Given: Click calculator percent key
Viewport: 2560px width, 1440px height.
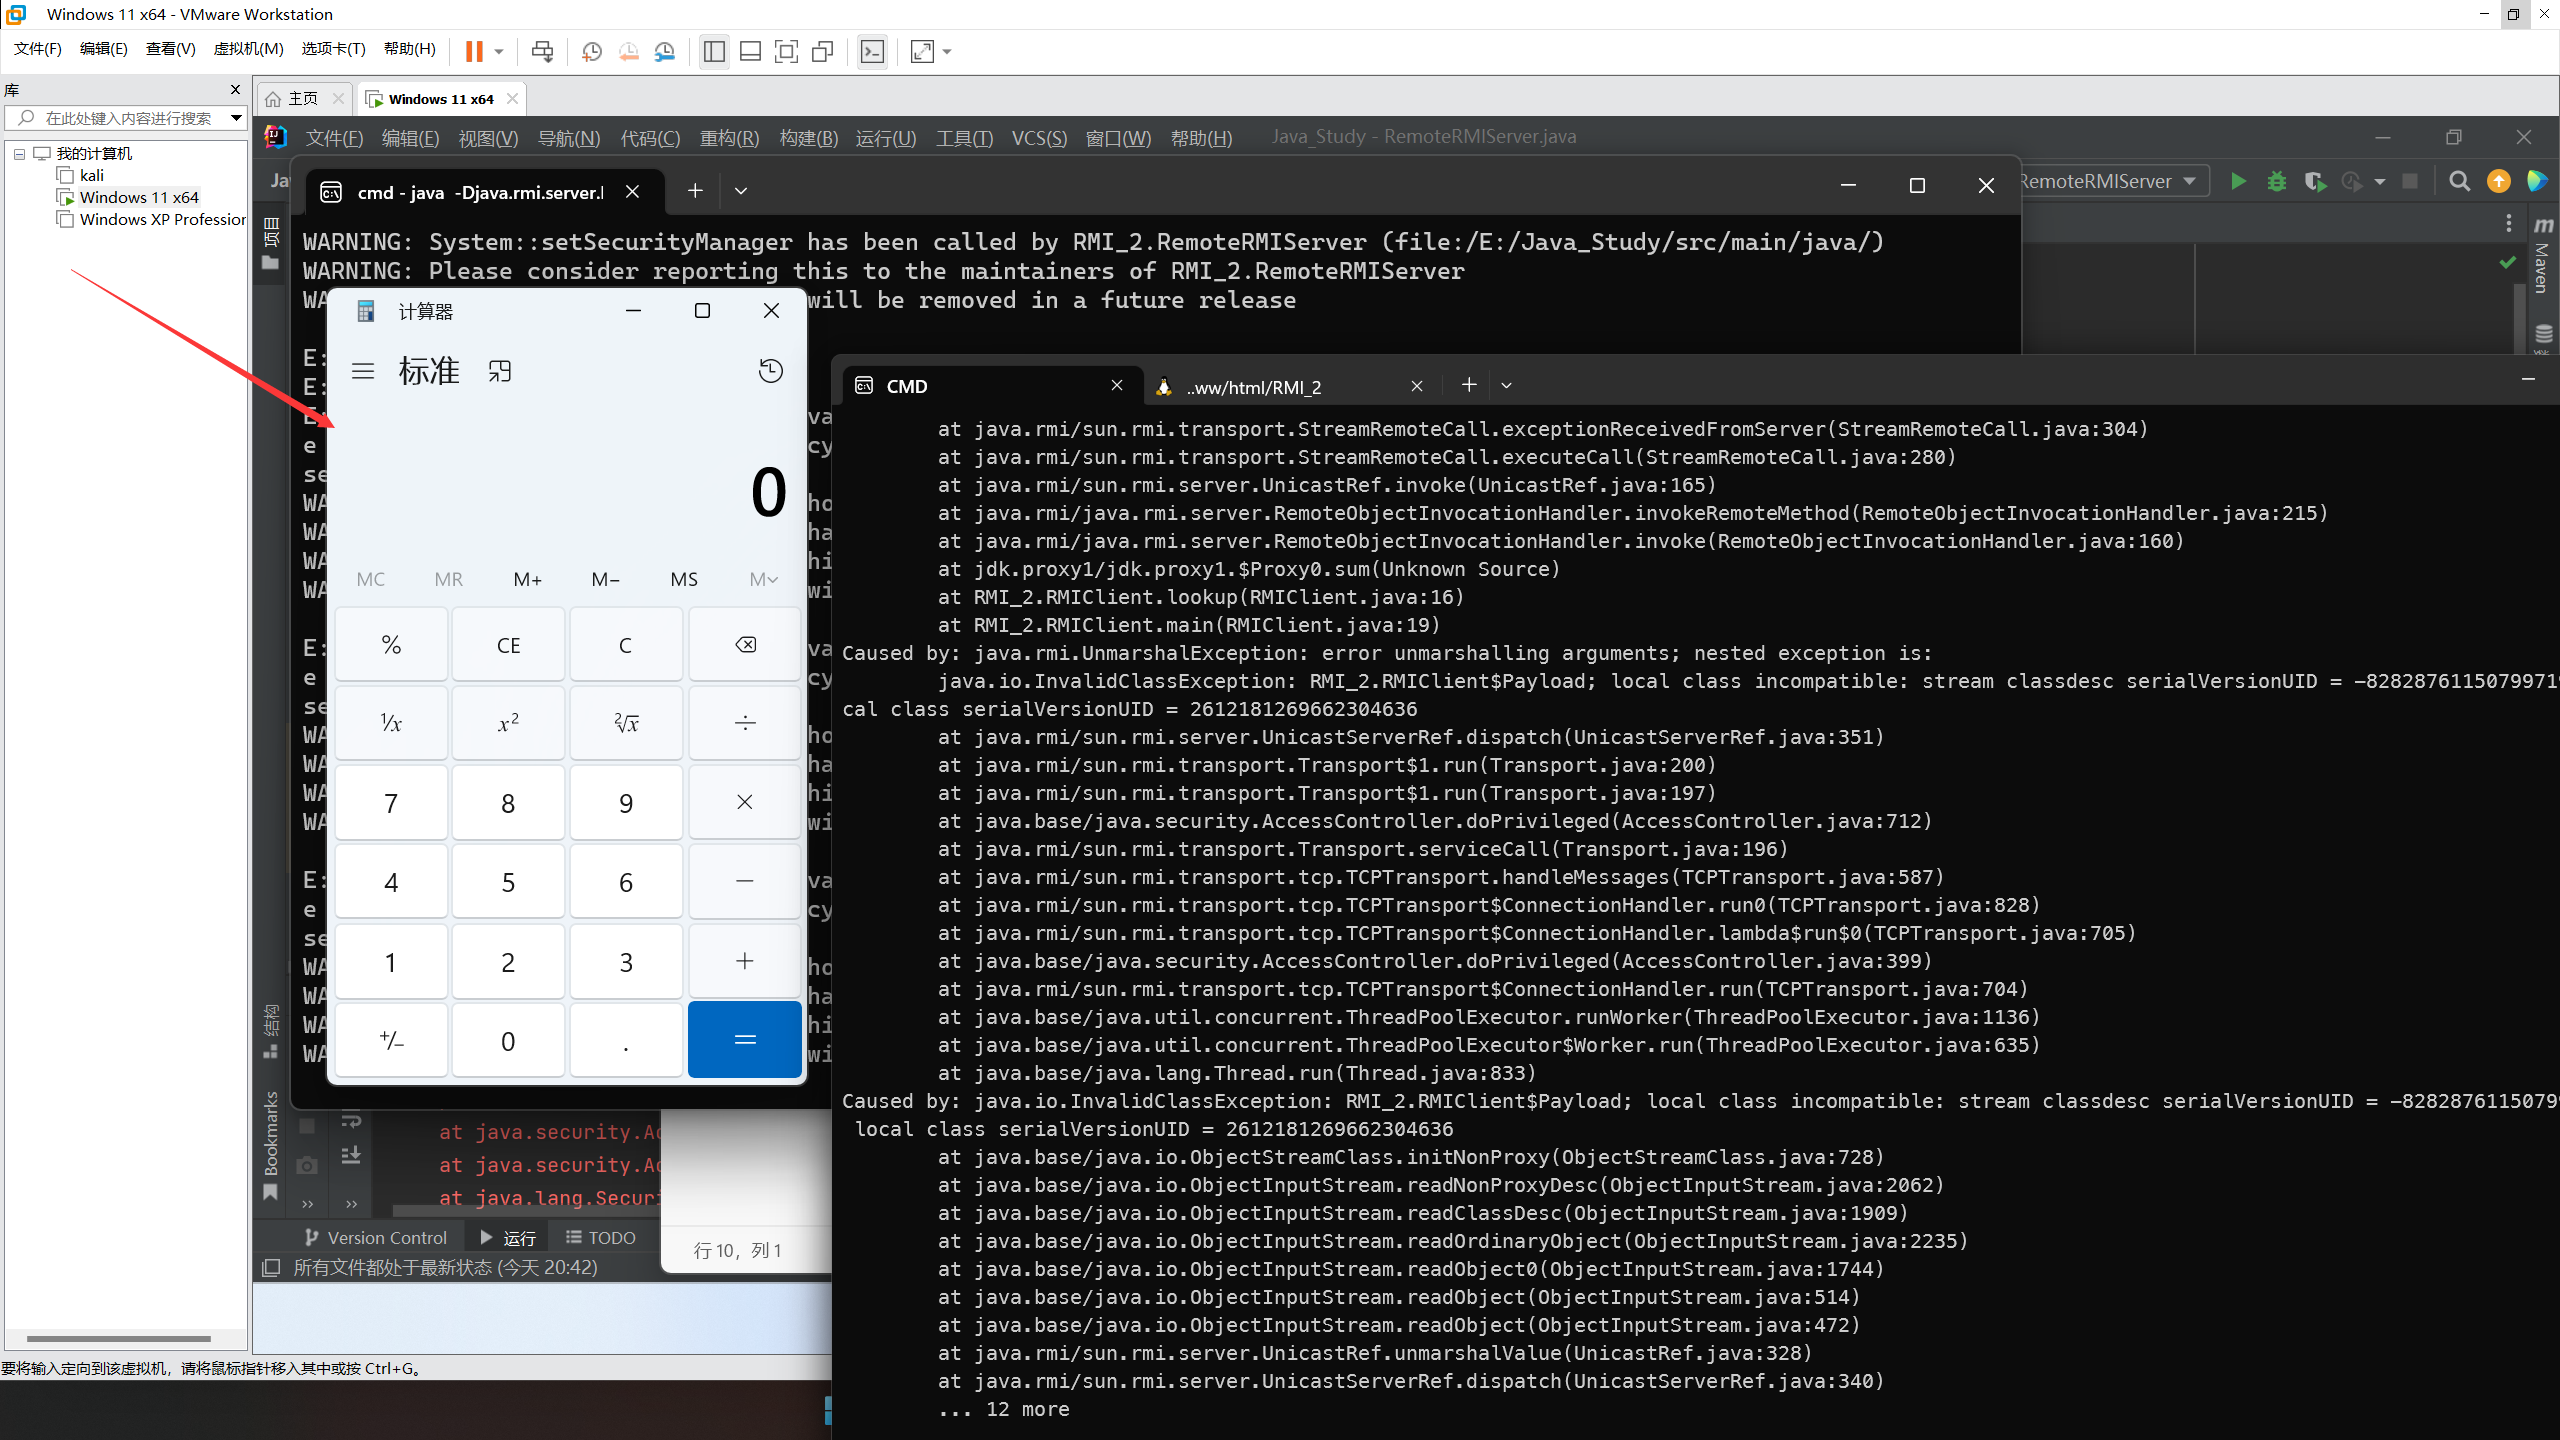Looking at the screenshot, I should [x=391, y=645].
